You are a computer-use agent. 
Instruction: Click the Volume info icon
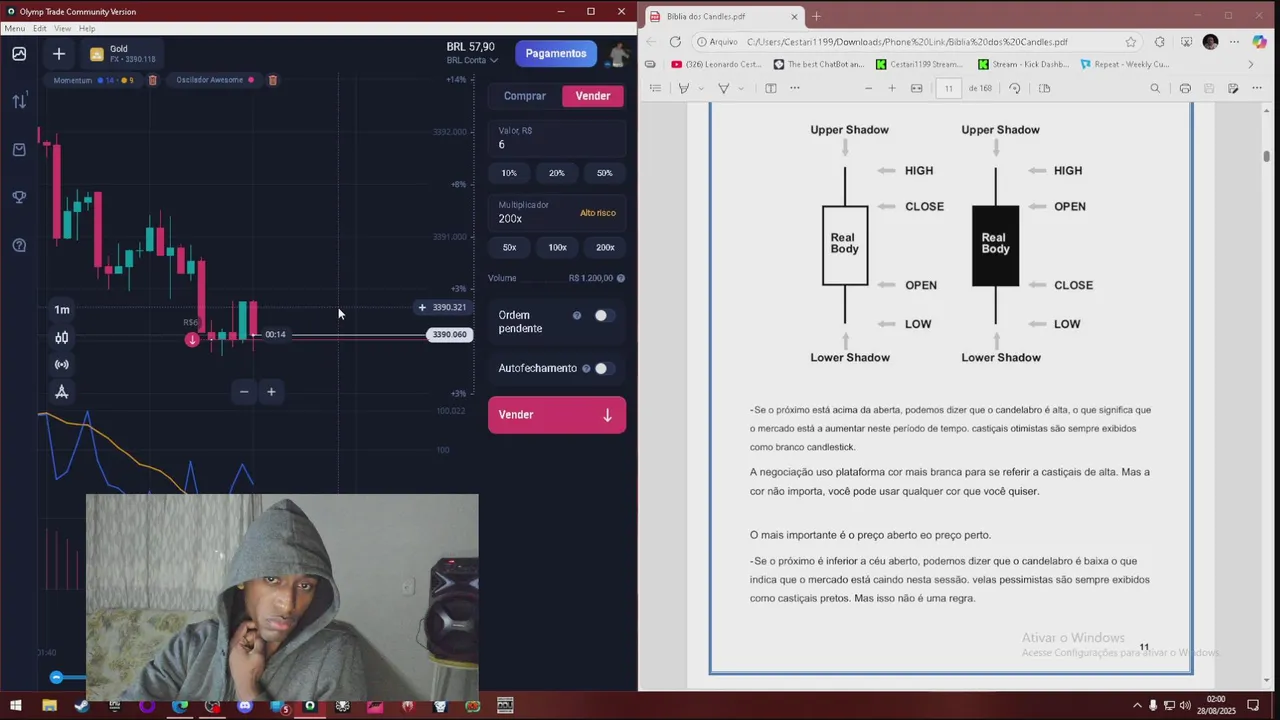tap(621, 278)
